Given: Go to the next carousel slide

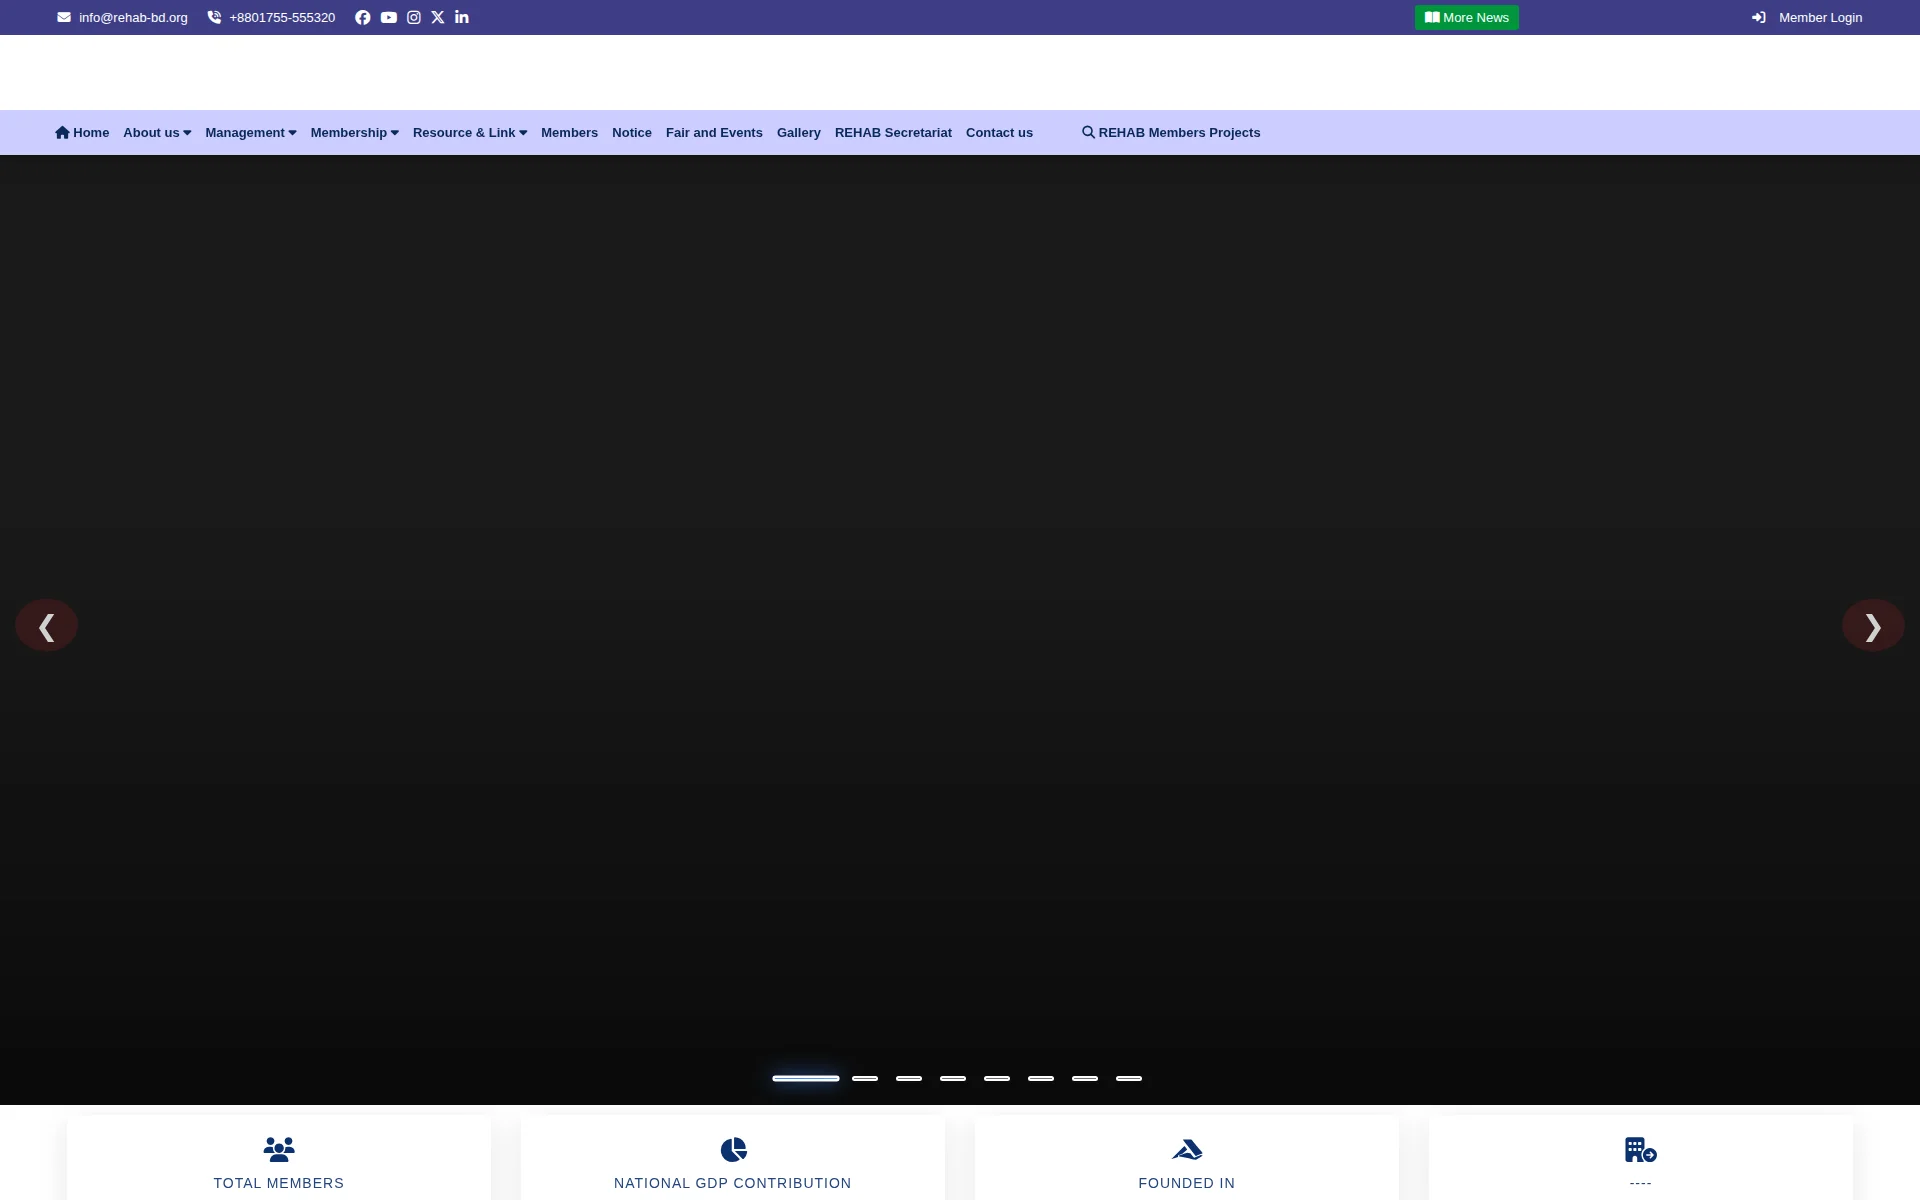Looking at the screenshot, I should tap(1873, 626).
